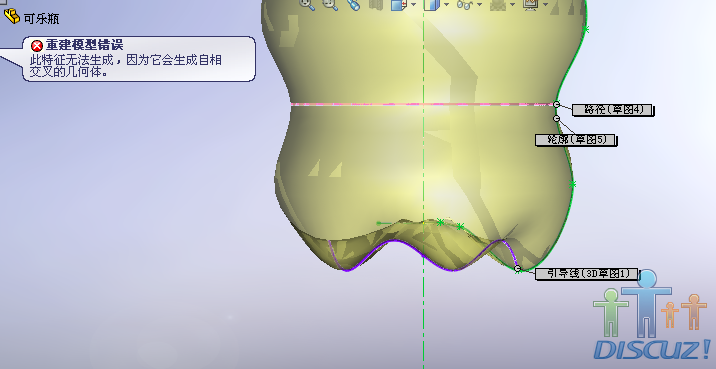
Task: Open the View Orientation cube icon
Action: pos(399,5)
